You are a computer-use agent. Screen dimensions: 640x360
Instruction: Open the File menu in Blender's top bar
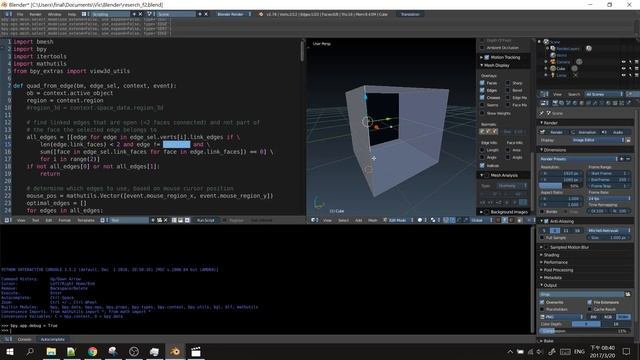(20, 14)
